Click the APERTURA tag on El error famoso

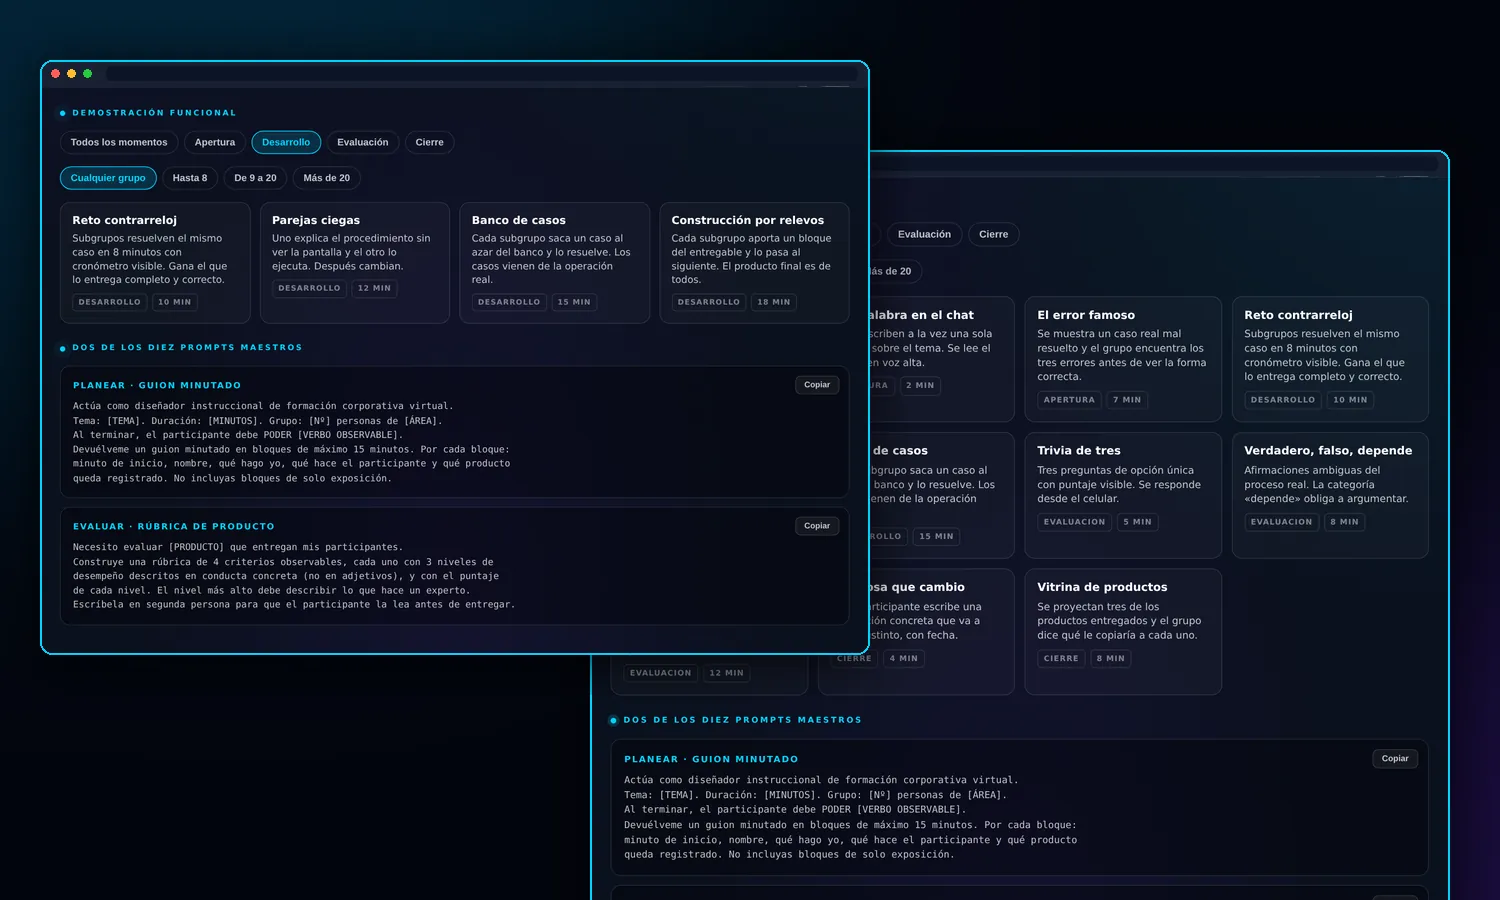pyautogui.click(x=1069, y=400)
